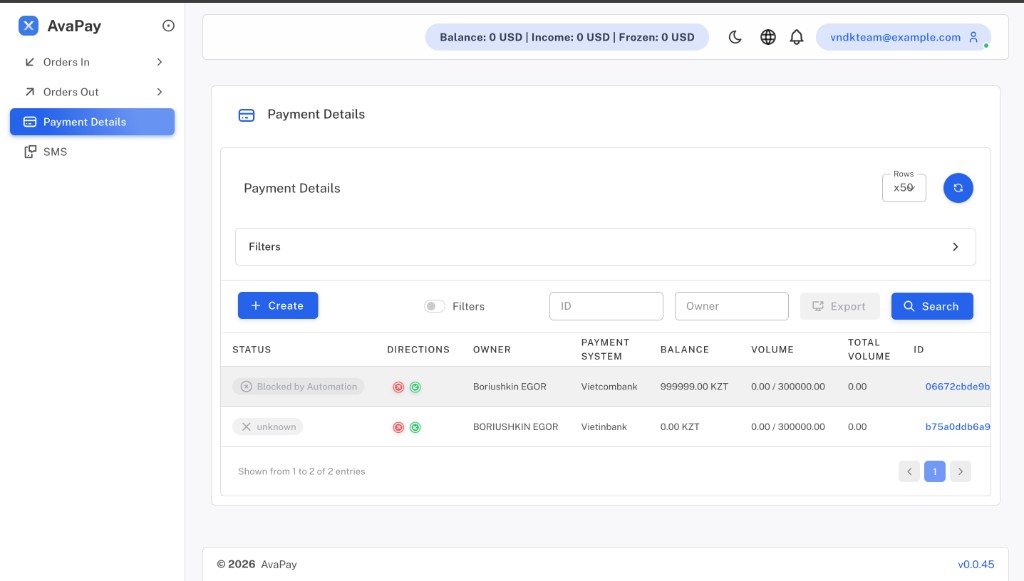Image resolution: width=1024 pixels, height=581 pixels.
Task: Click the OWNER column header
Action: (x=492, y=349)
